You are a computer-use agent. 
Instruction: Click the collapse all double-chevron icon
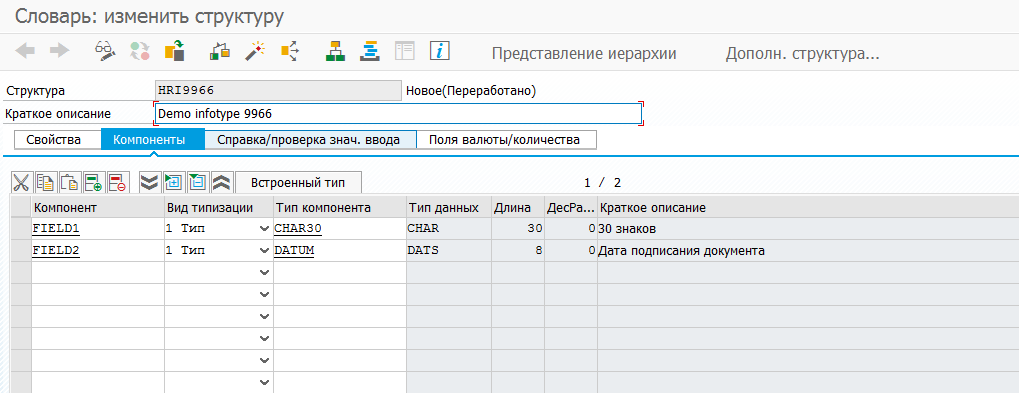point(222,183)
